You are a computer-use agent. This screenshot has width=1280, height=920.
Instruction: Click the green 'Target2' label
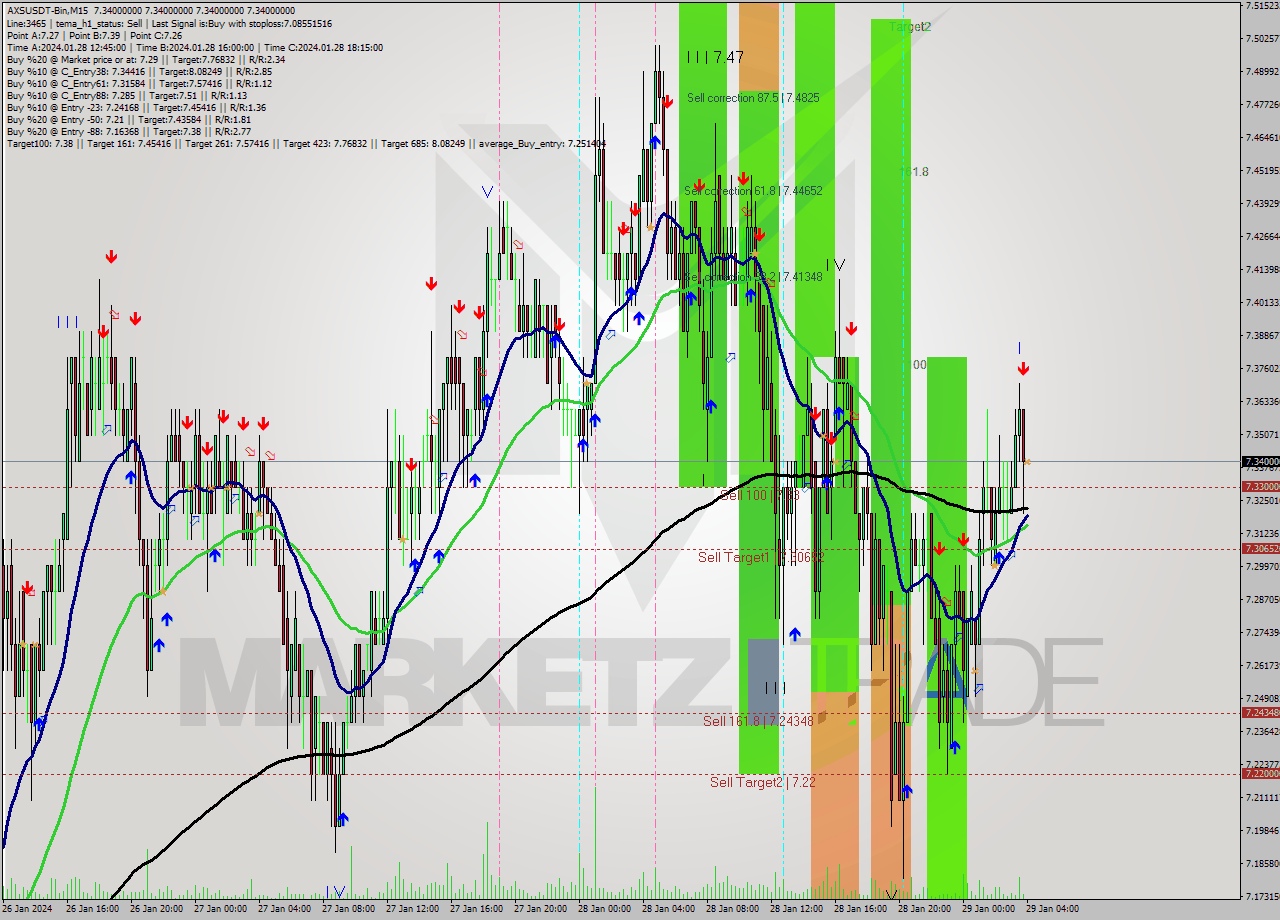tap(910, 27)
